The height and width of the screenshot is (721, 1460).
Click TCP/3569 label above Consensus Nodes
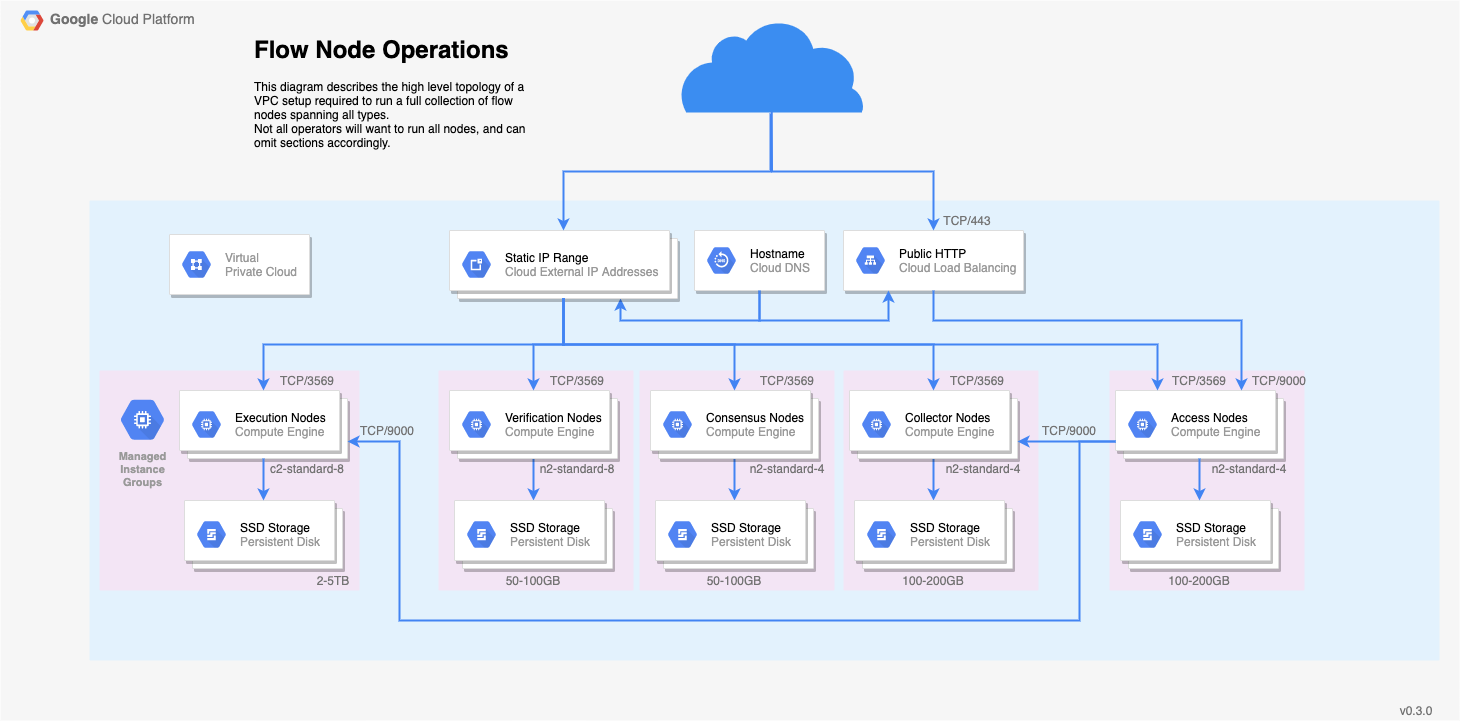point(787,381)
